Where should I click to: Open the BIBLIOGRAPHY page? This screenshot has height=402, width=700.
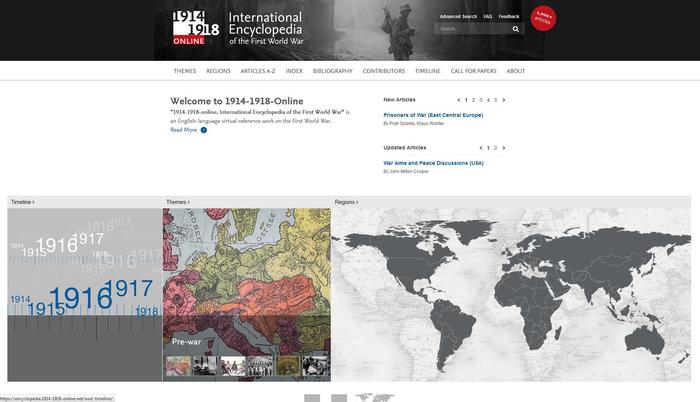pos(333,71)
